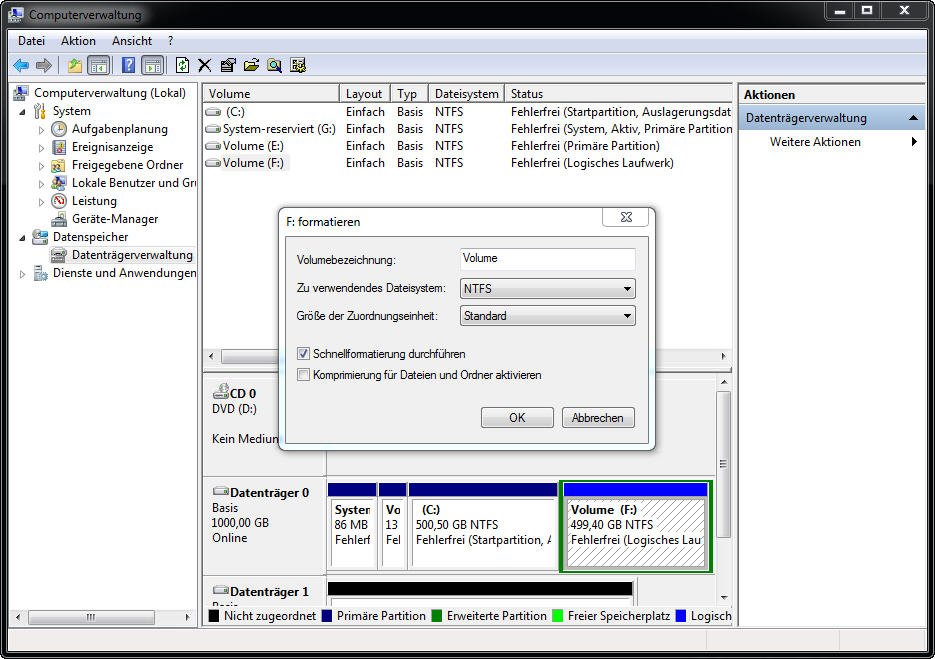Click the blue back arrow in toolbar

pos(20,65)
